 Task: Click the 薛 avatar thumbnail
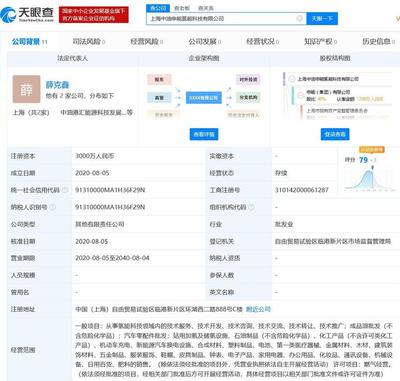(x=26, y=89)
